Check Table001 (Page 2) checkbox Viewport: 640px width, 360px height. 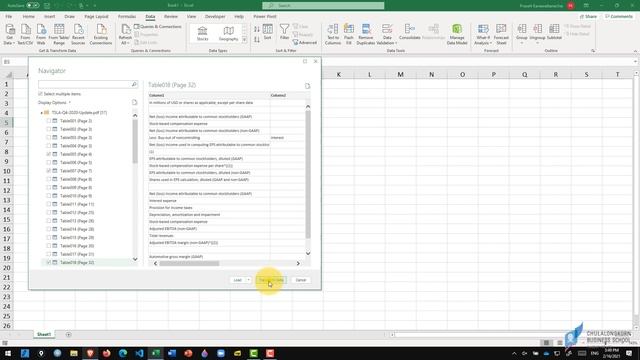[49, 121]
